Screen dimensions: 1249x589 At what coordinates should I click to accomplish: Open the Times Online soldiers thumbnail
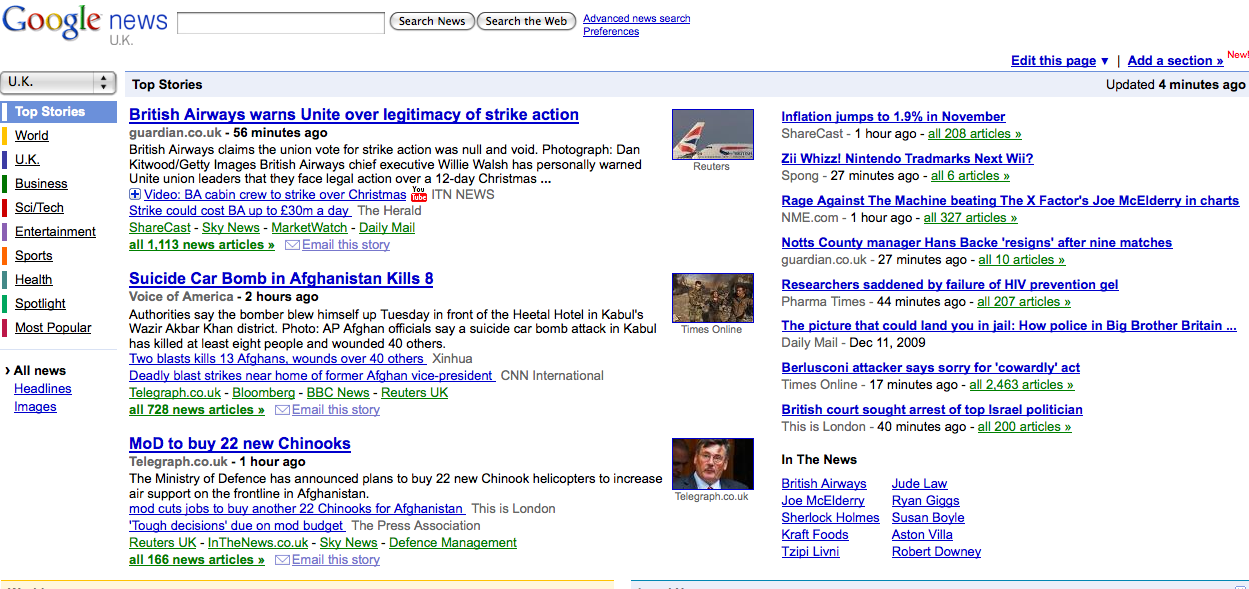pyautogui.click(x=712, y=298)
